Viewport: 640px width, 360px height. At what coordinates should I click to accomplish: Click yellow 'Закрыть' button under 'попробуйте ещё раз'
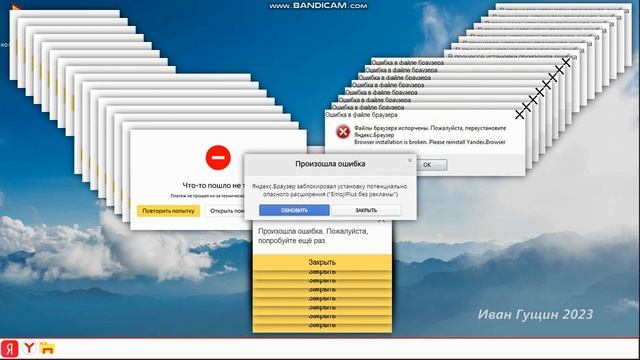coord(322,262)
